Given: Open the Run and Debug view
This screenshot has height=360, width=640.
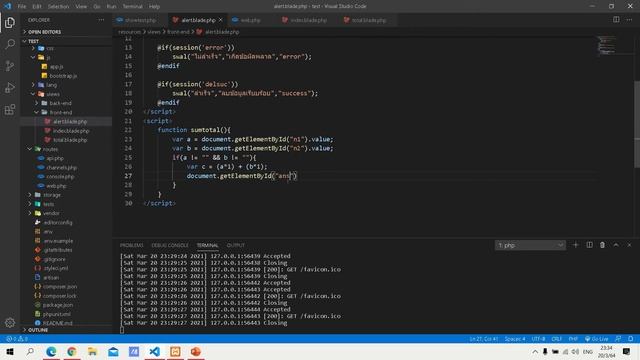Looking at the screenshot, I should (x=10, y=87).
